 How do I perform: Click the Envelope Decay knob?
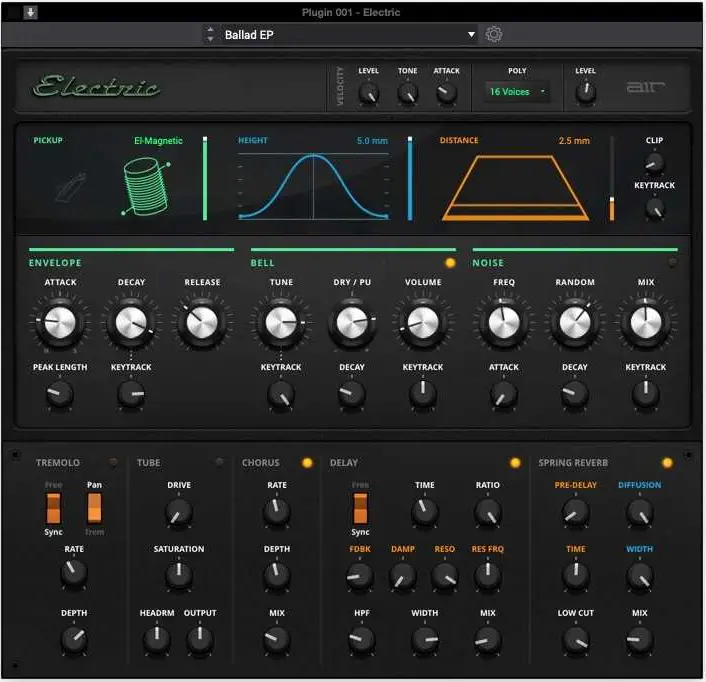[131, 322]
